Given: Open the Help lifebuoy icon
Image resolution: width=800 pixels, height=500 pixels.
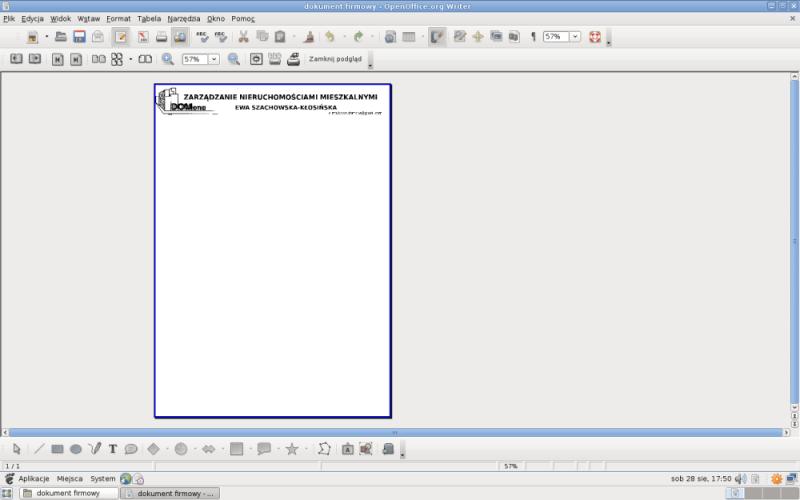Looking at the screenshot, I should pos(594,37).
